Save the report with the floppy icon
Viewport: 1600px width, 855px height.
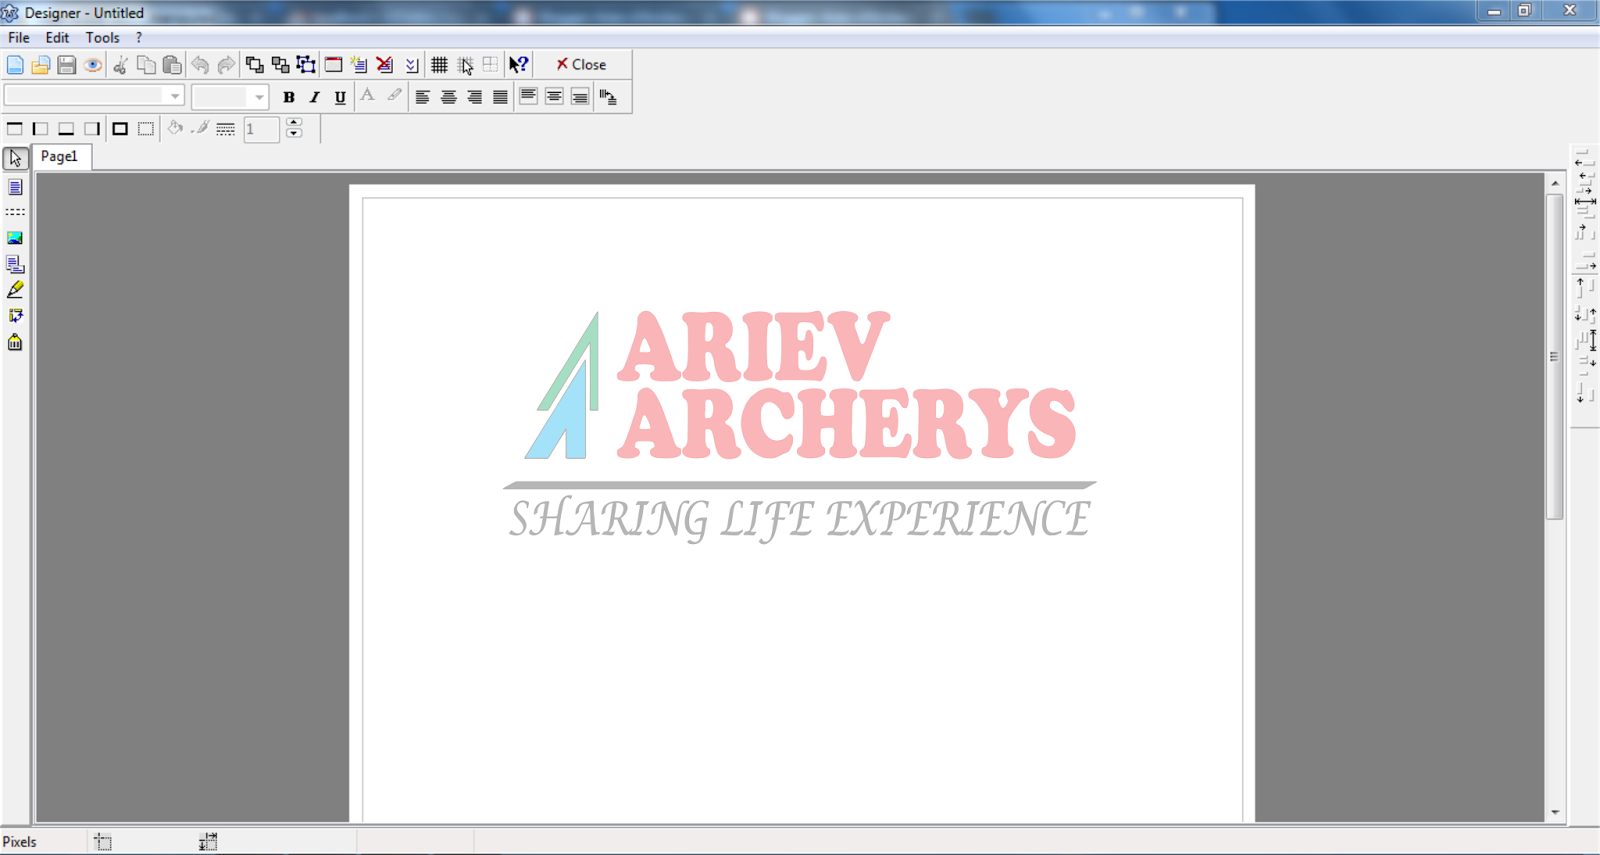[x=67, y=65]
